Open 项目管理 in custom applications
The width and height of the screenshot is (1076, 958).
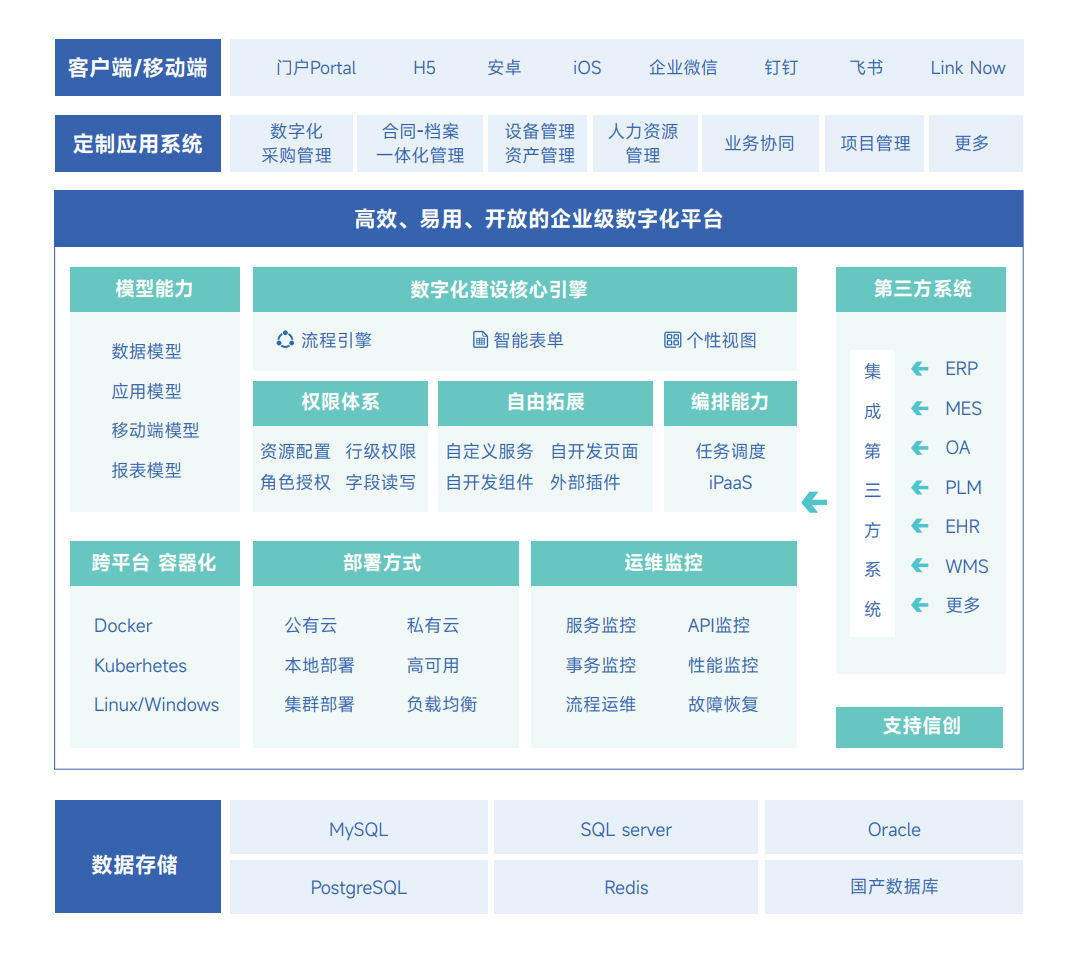click(874, 143)
